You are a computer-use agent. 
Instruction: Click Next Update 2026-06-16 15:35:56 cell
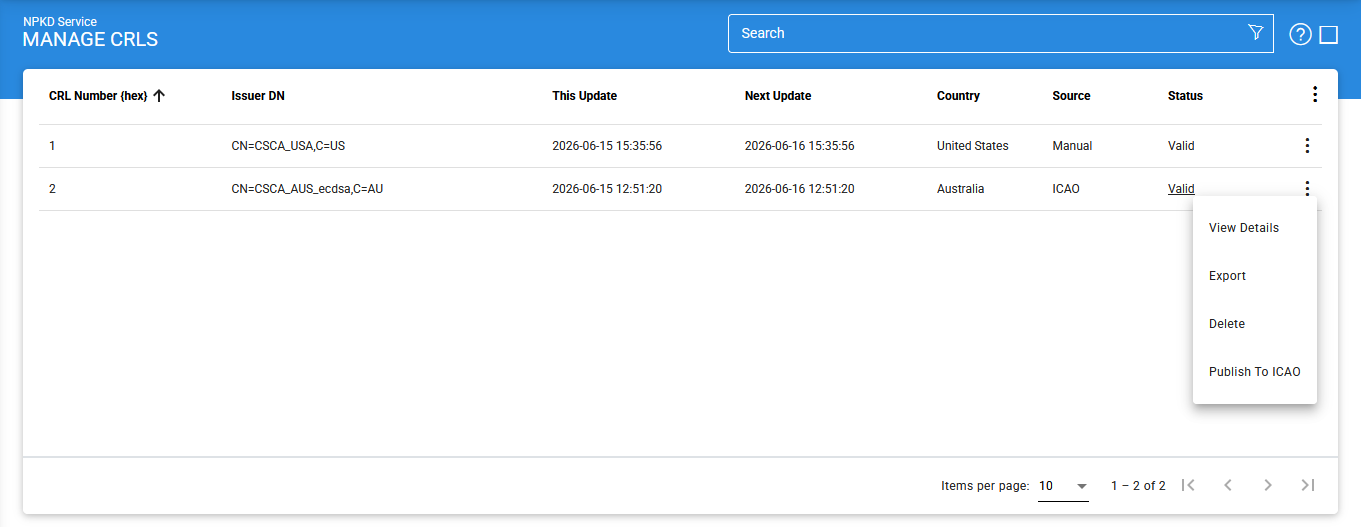point(799,146)
